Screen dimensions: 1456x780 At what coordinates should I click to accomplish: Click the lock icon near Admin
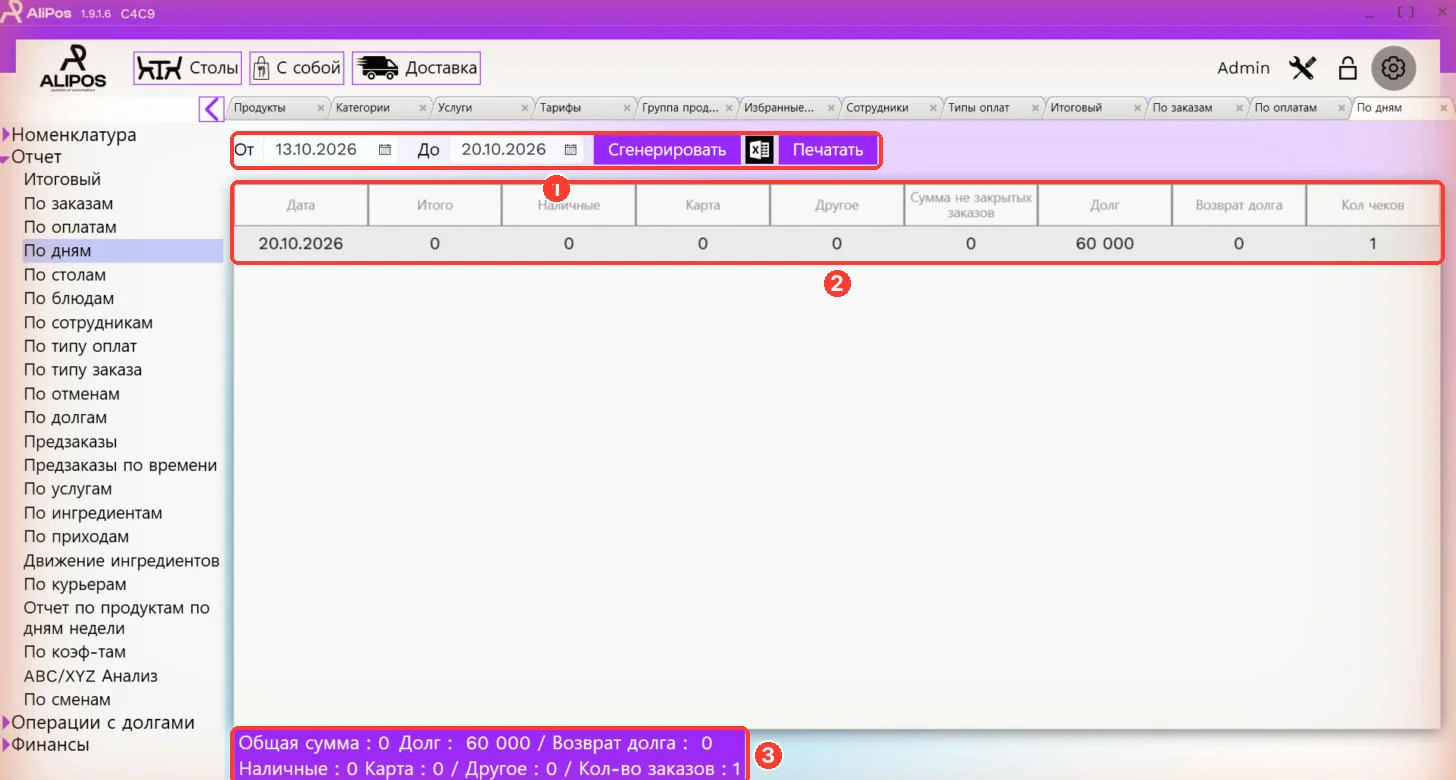1347,69
